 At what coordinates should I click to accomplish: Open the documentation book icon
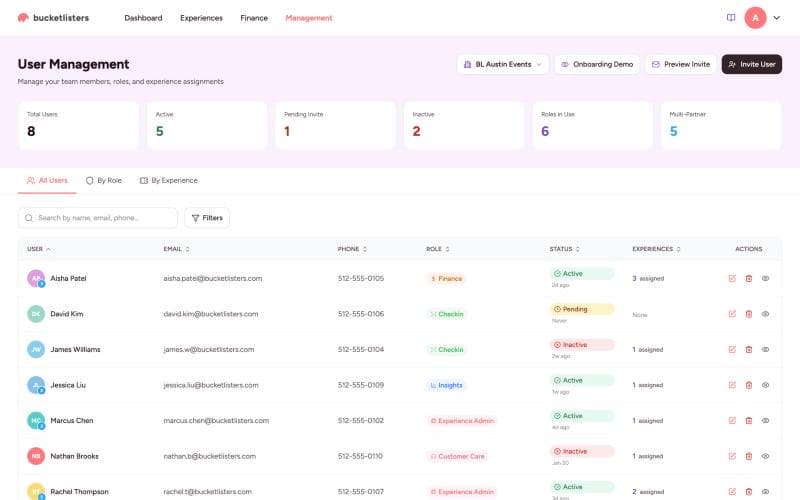[731, 18]
